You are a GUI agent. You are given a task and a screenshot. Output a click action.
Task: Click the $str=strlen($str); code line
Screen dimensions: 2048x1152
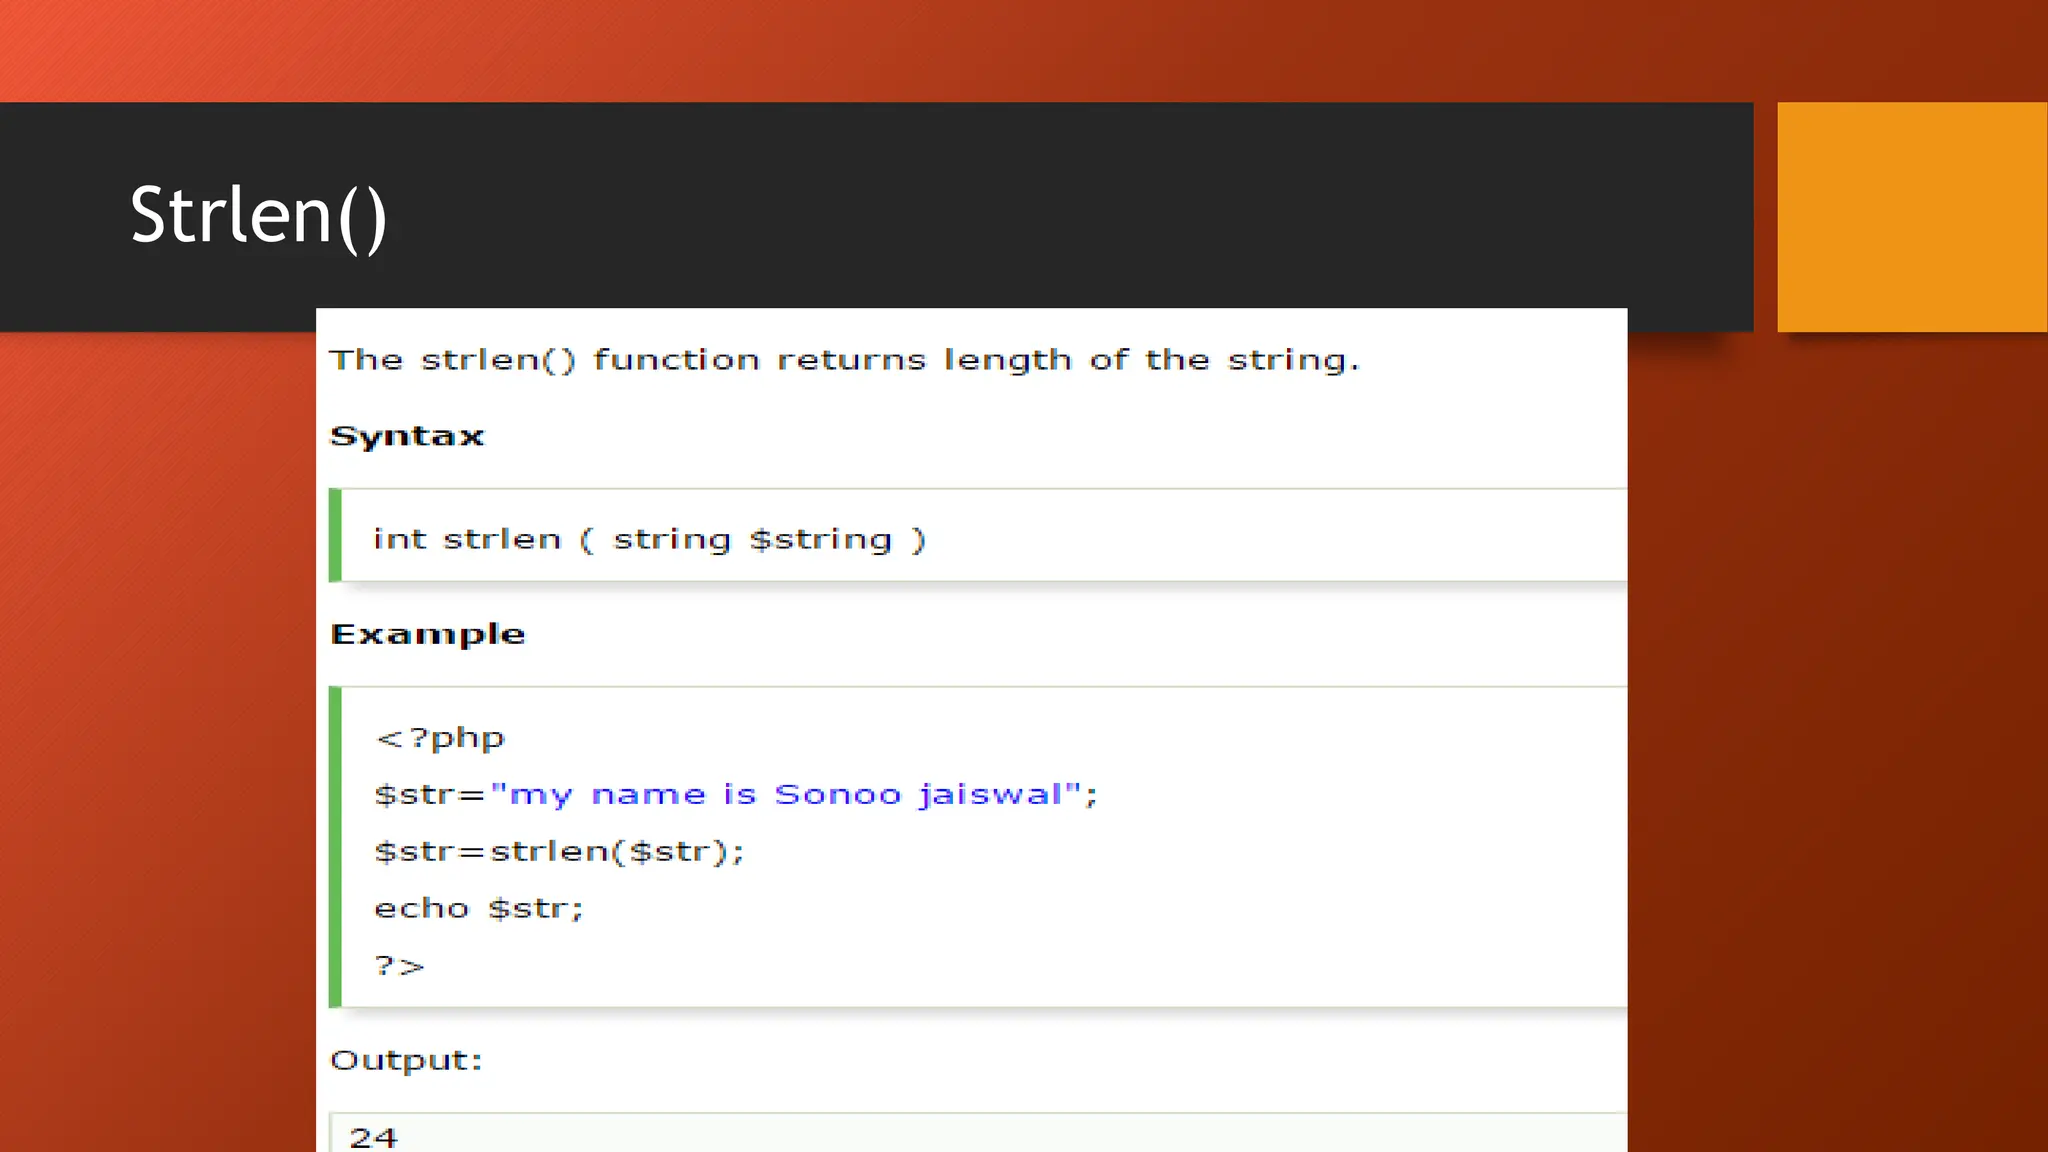tap(559, 852)
